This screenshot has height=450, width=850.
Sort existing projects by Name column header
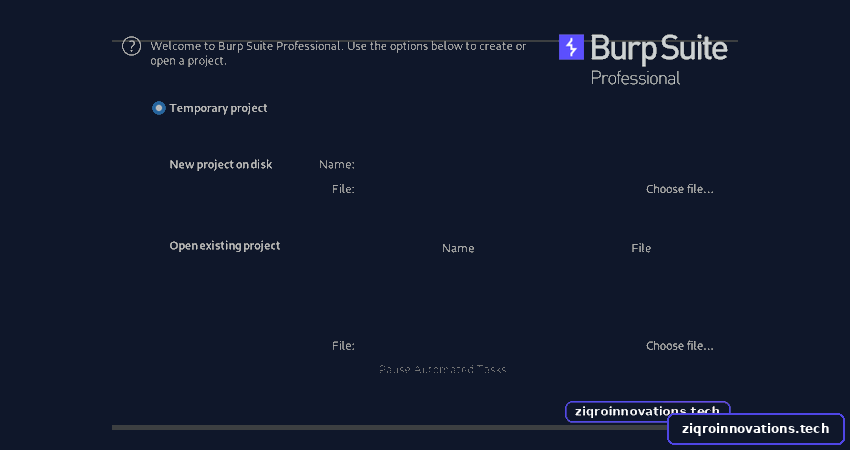point(458,248)
